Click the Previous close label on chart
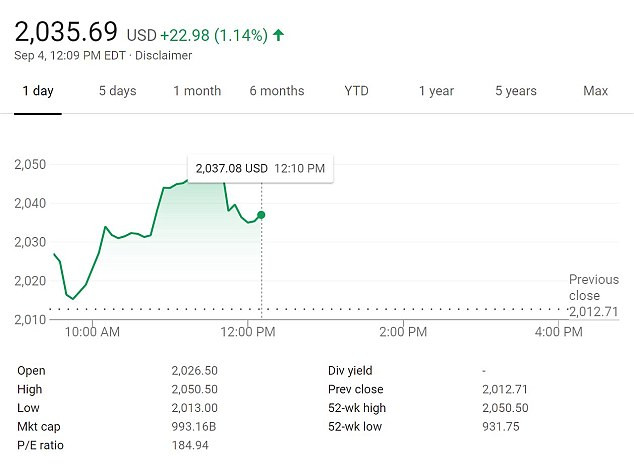Image resolution: width=634 pixels, height=469 pixels. [x=593, y=288]
